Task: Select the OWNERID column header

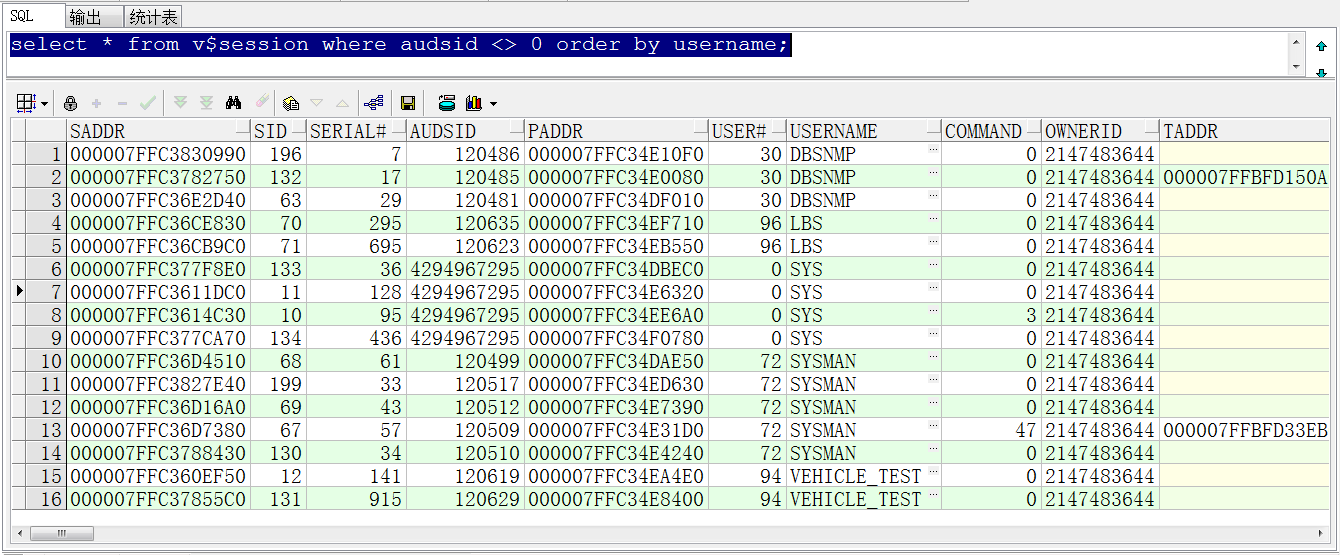Action: 1100,131
